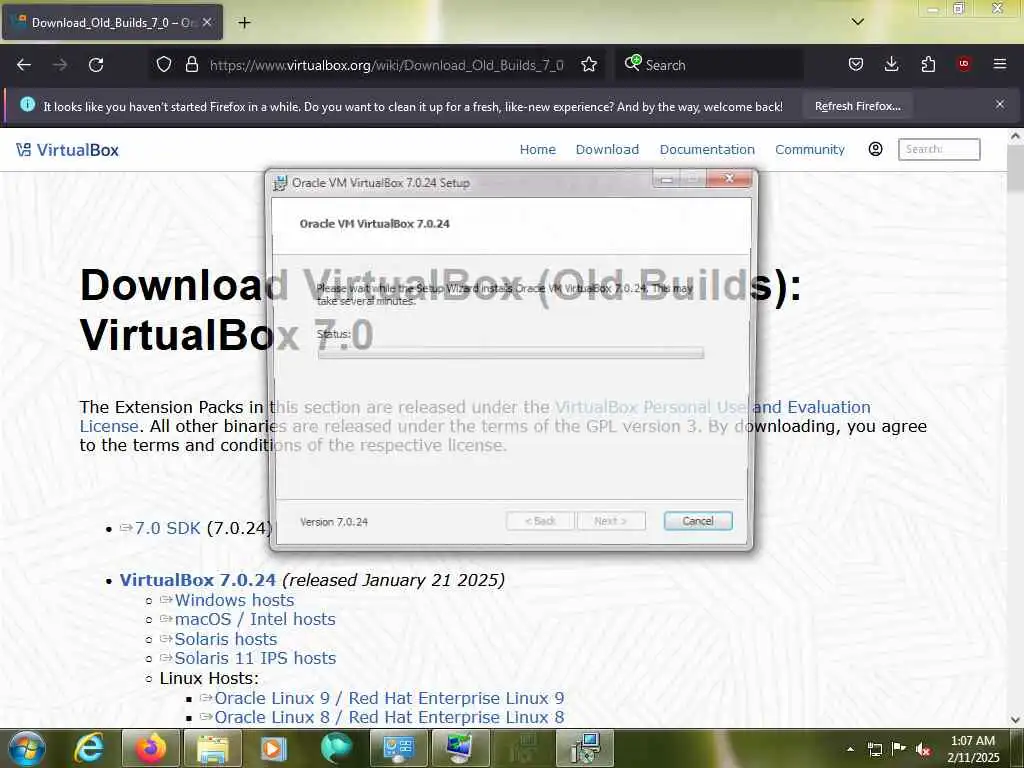The image size is (1024, 768).
Task: Open a new tab with the plus icon
Action: click(x=244, y=23)
